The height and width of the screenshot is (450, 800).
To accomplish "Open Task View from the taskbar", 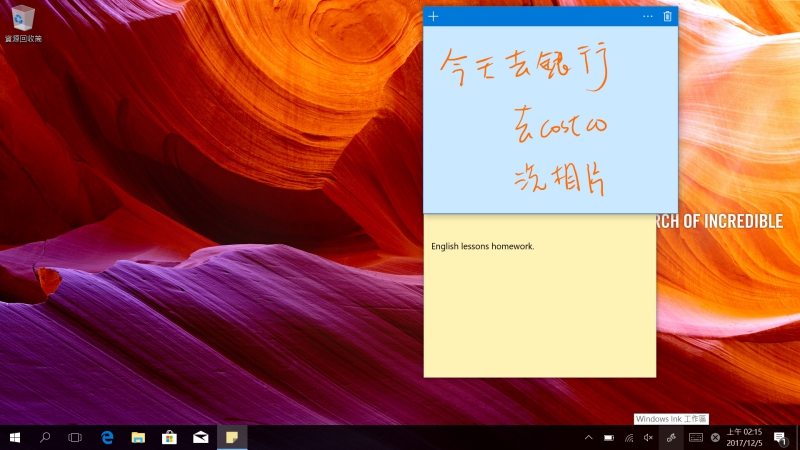I will pyautogui.click(x=75, y=438).
